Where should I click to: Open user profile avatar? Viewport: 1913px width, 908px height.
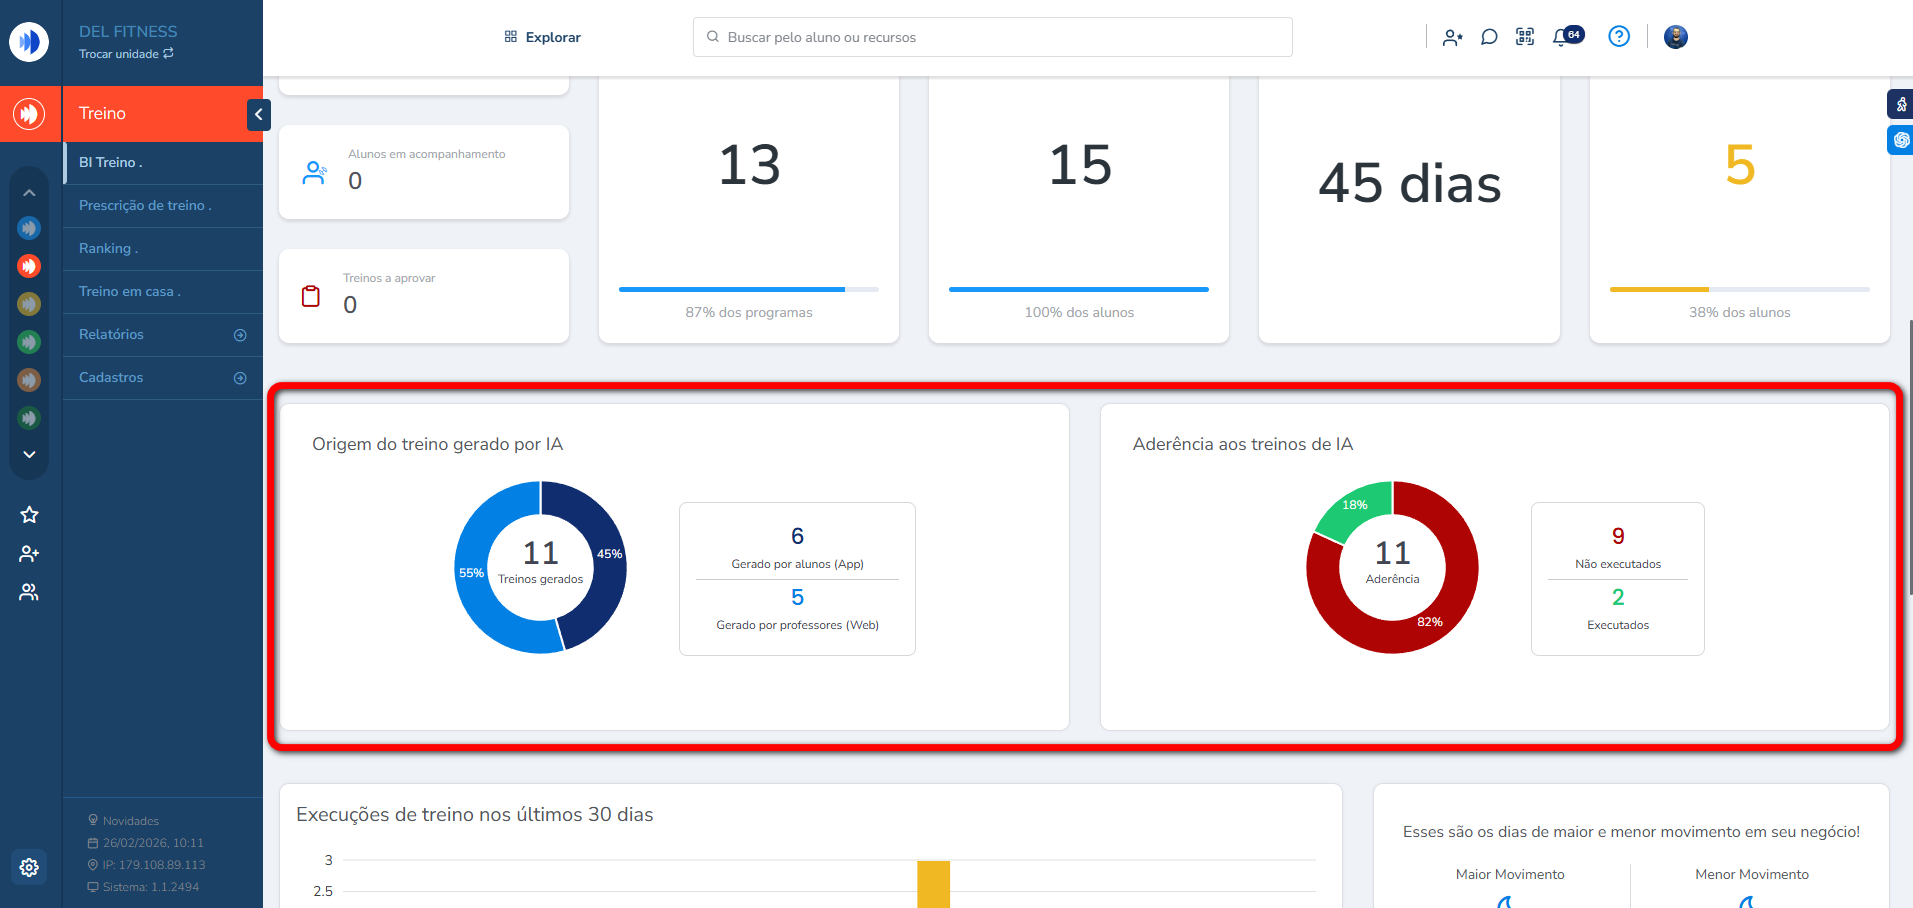tap(1676, 37)
